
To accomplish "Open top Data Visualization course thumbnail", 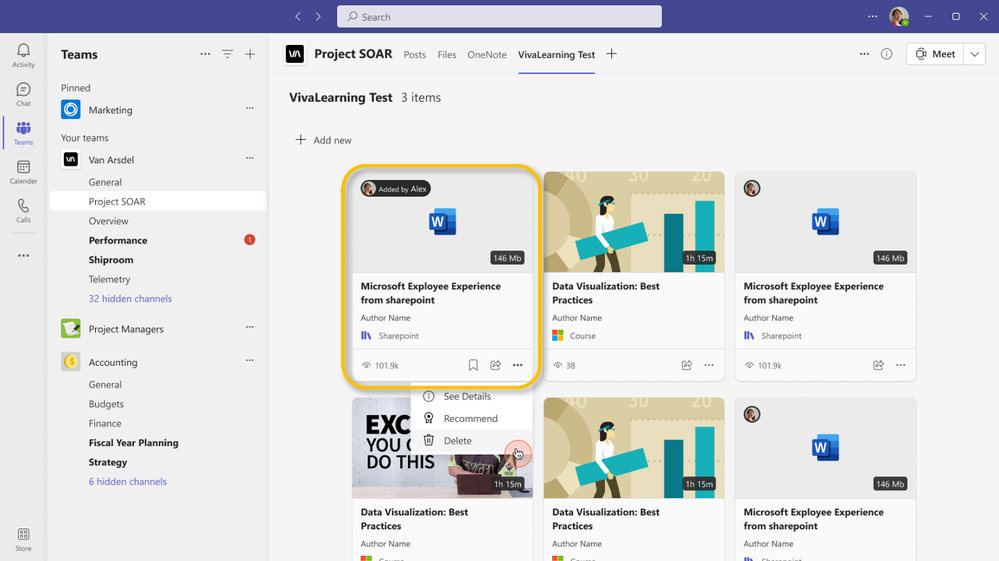I will click(x=634, y=222).
